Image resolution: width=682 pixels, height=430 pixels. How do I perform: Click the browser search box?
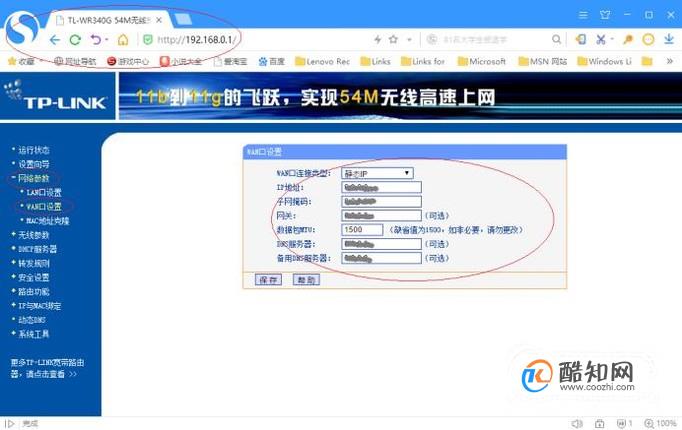tap(487, 40)
